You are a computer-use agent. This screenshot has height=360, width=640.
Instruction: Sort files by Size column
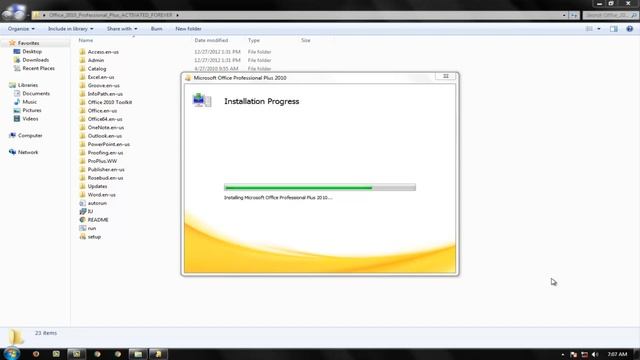(306, 40)
